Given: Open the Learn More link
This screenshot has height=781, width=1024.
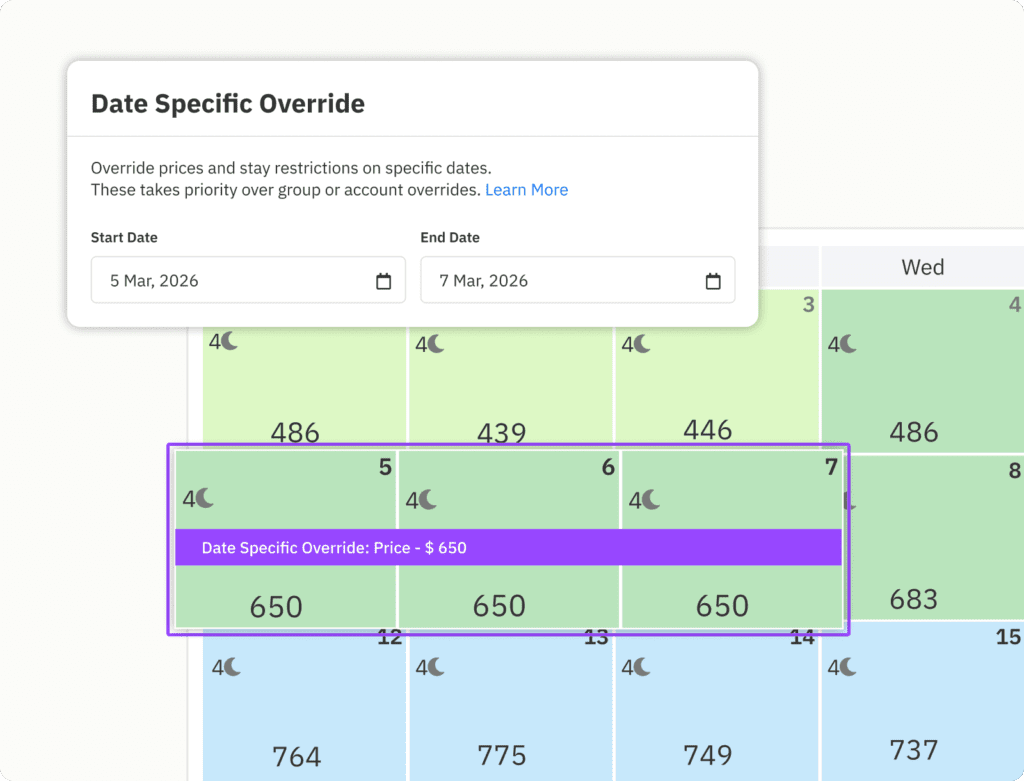Looking at the screenshot, I should 526,190.
